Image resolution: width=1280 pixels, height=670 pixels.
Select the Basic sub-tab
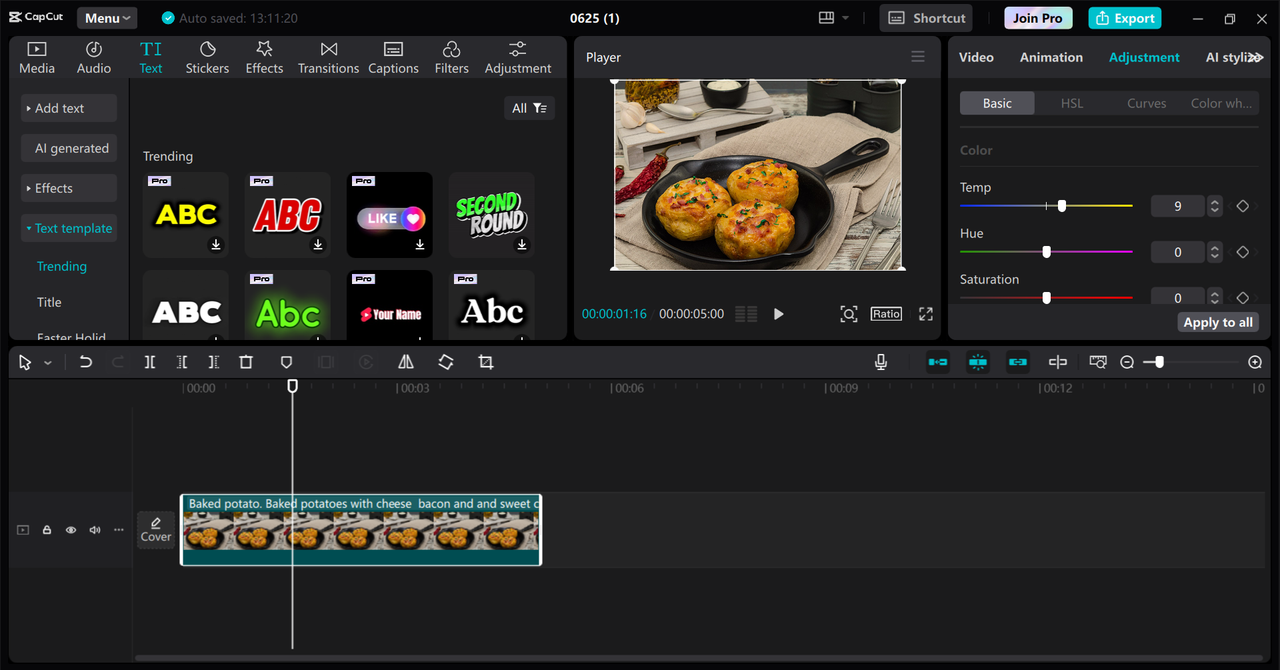997,103
